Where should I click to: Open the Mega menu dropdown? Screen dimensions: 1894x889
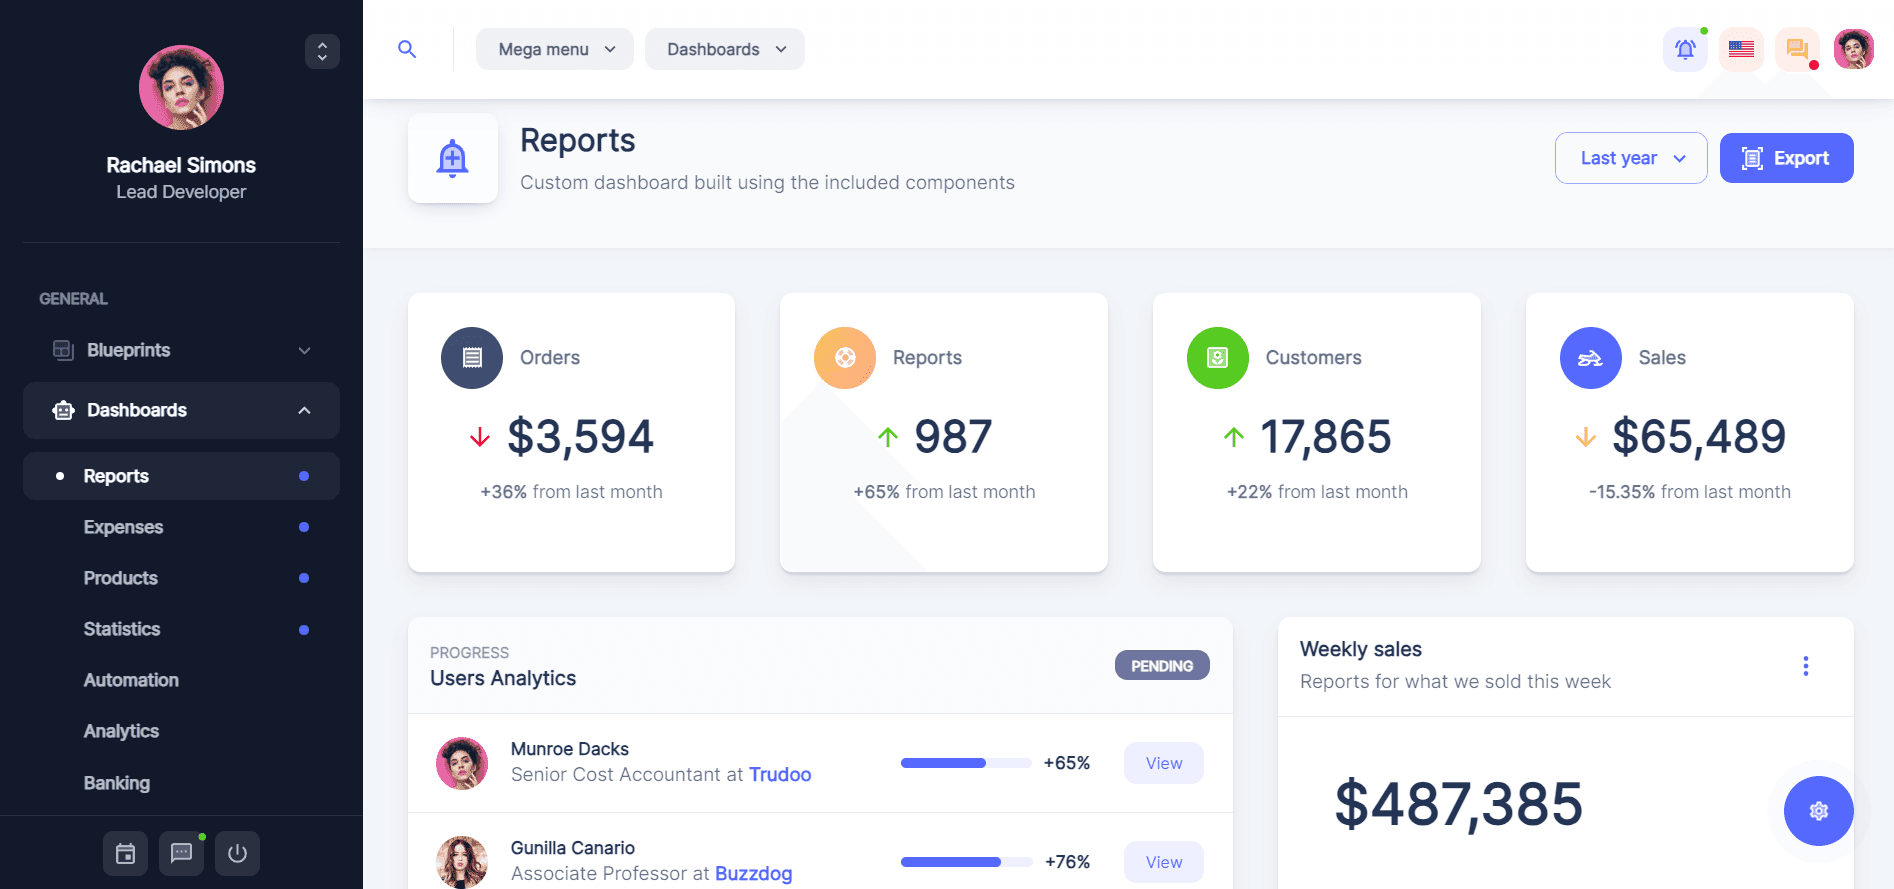[555, 49]
